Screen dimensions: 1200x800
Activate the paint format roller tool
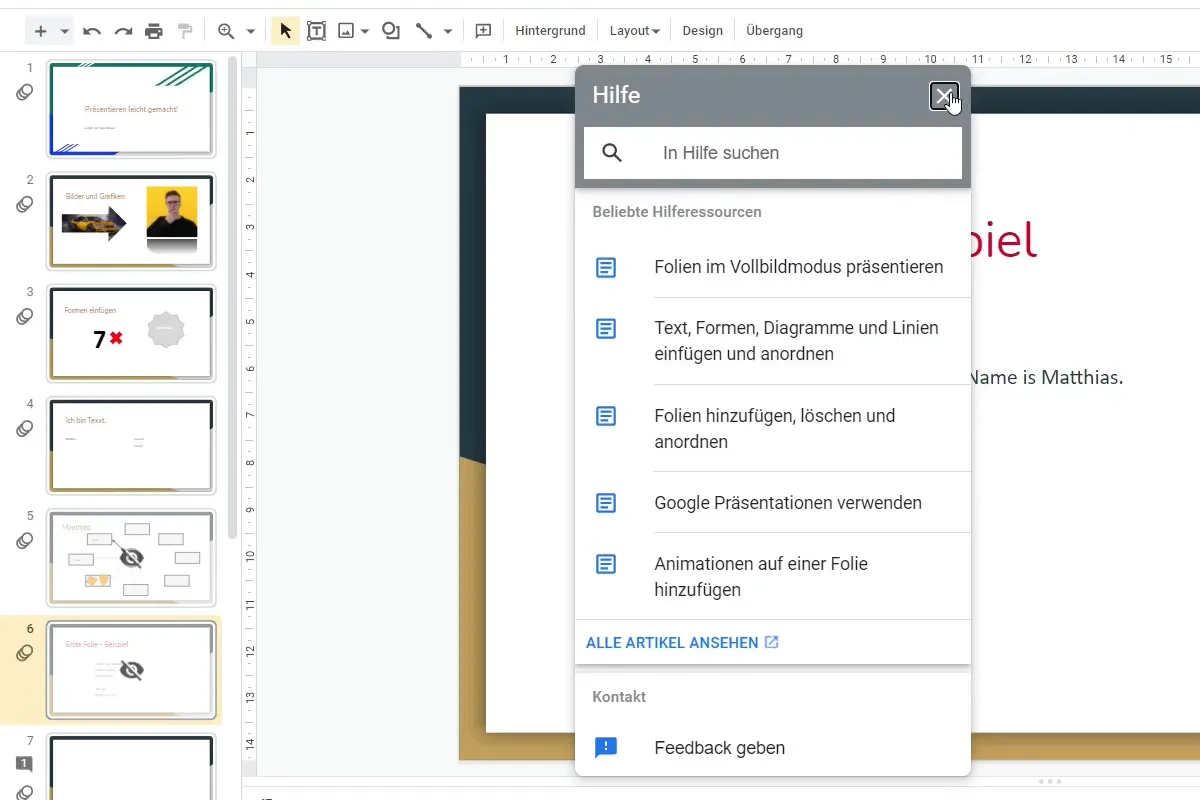point(185,31)
